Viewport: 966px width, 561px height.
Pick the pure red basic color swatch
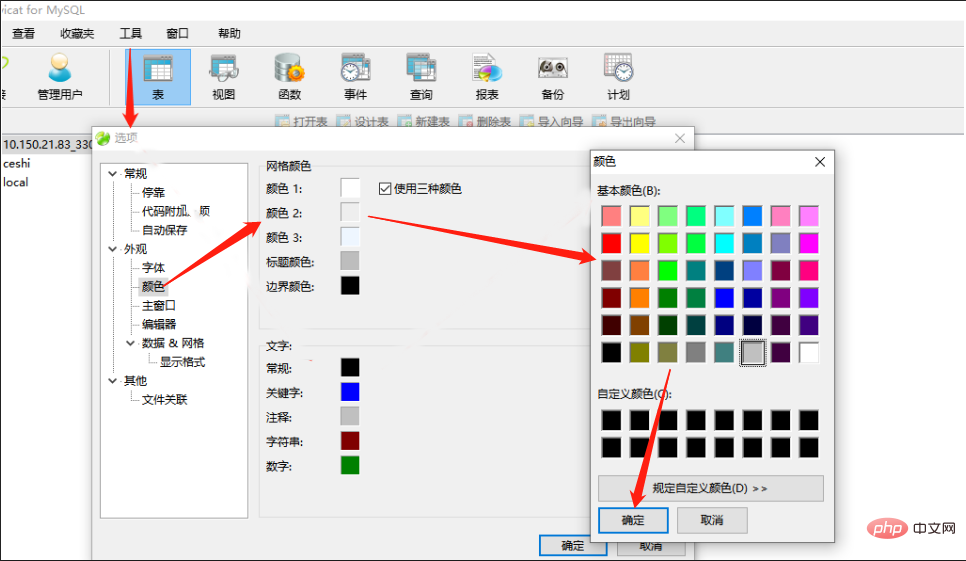click(x=611, y=243)
